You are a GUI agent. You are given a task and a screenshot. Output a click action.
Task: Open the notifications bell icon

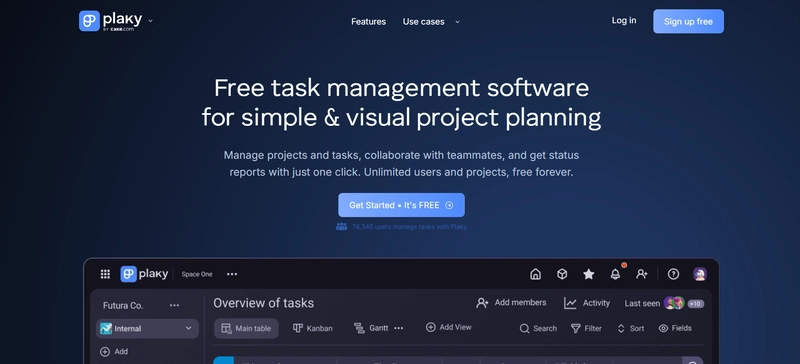click(615, 274)
